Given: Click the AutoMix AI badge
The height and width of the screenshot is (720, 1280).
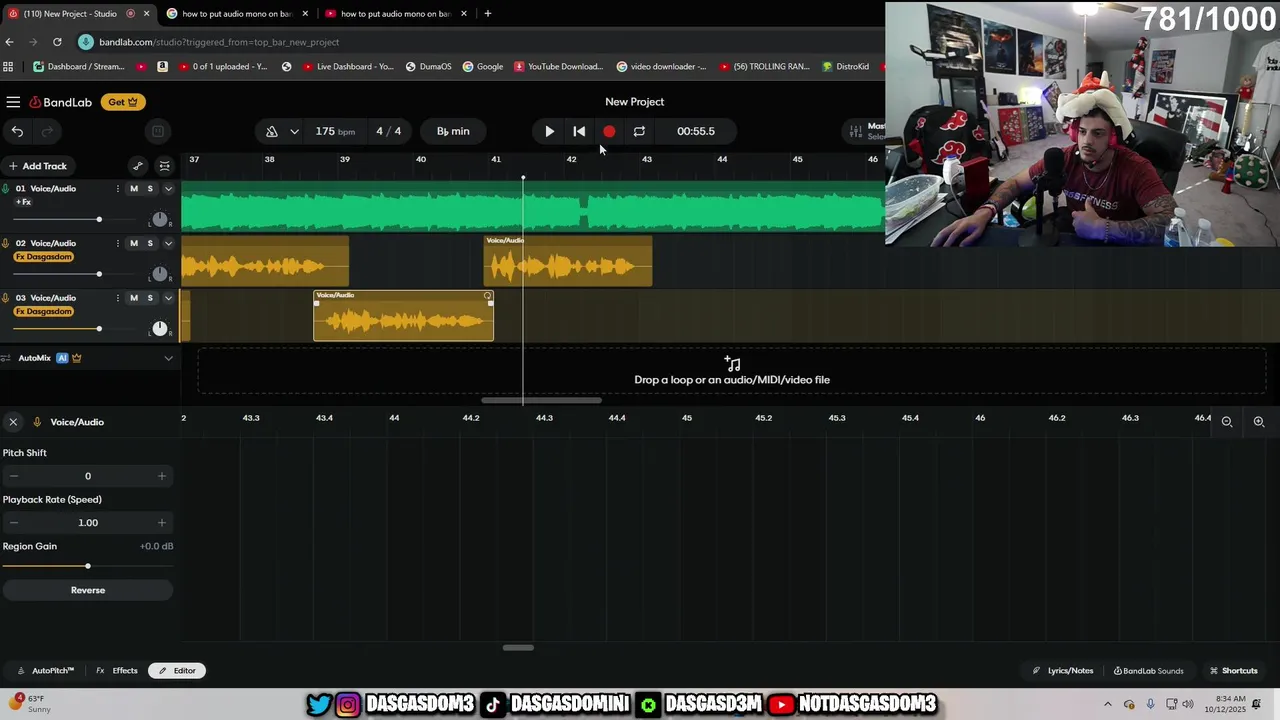Looking at the screenshot, I should click(62, 358).
